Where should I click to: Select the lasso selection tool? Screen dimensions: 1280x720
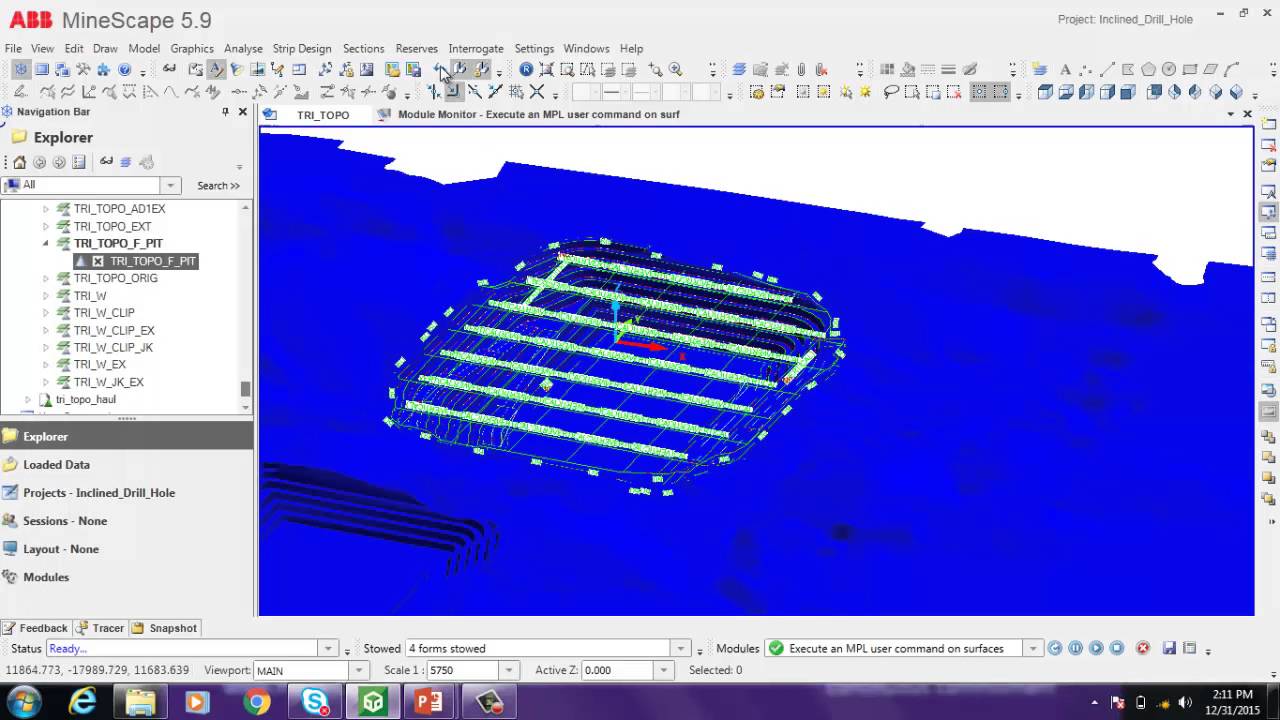(891, 92)
